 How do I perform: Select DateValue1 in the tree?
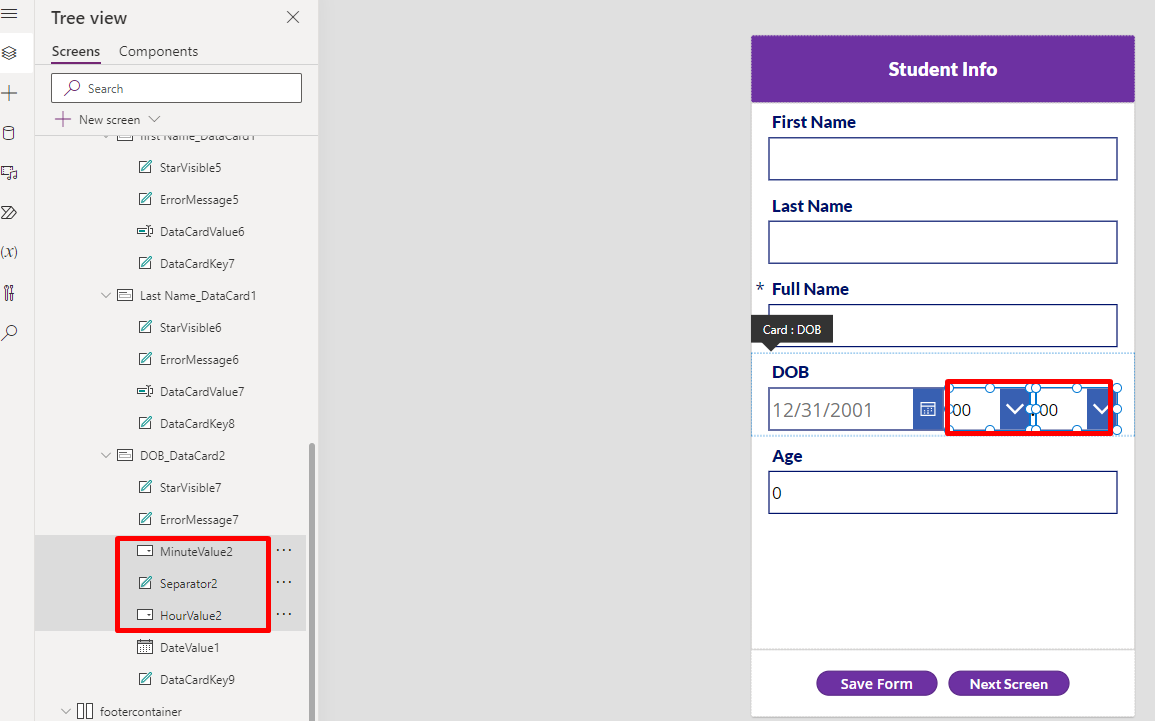coord(189,647)
